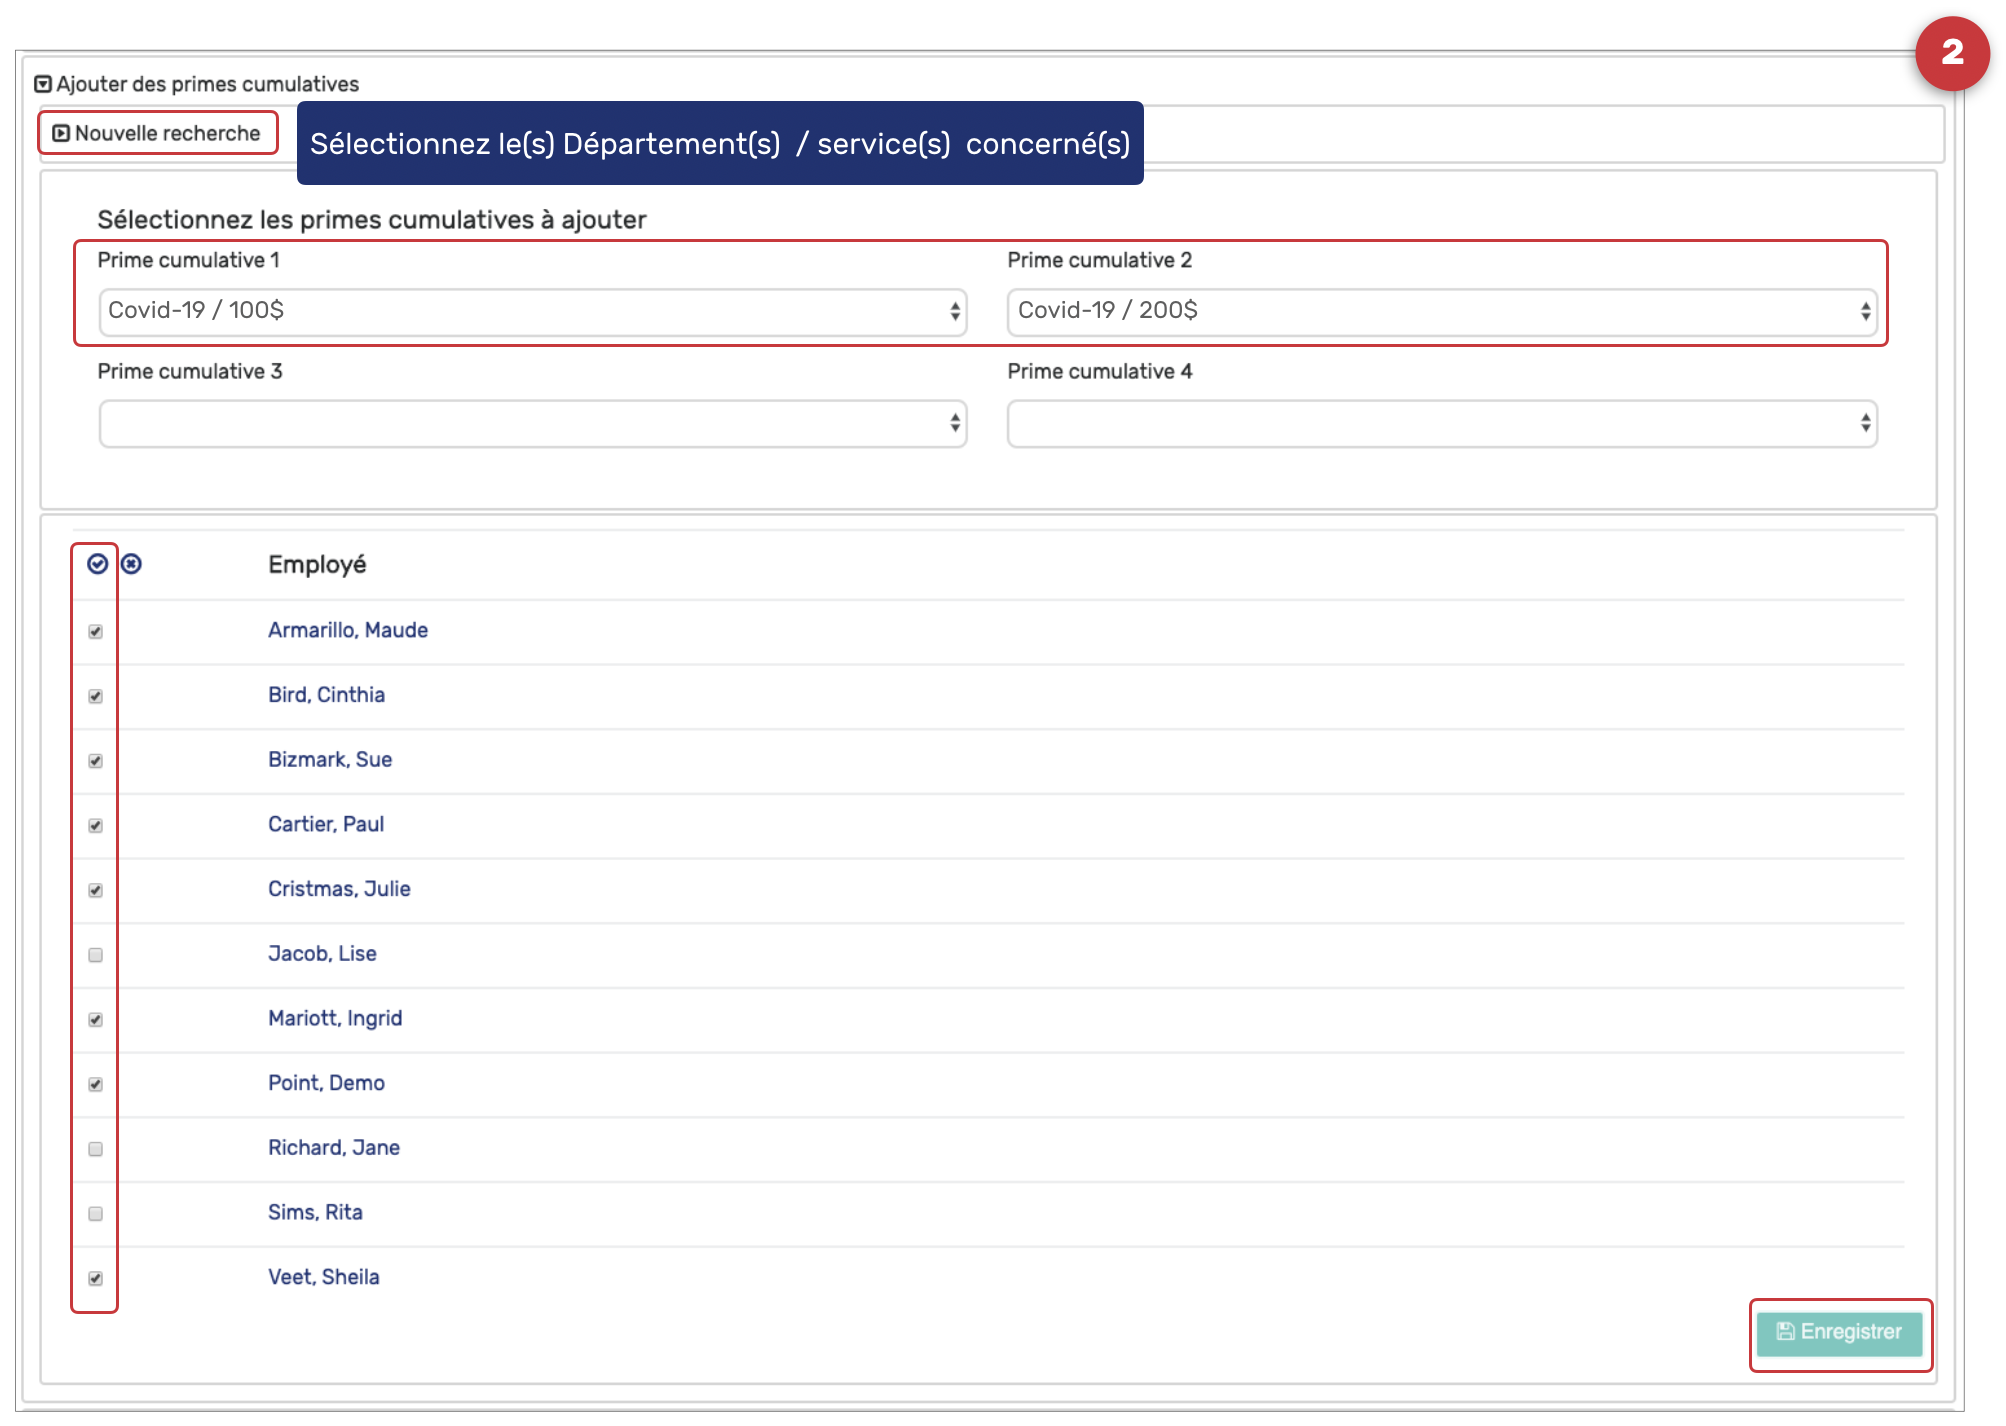Collapse the Ajouter des primes cumulatives section icon

(43, 84)
